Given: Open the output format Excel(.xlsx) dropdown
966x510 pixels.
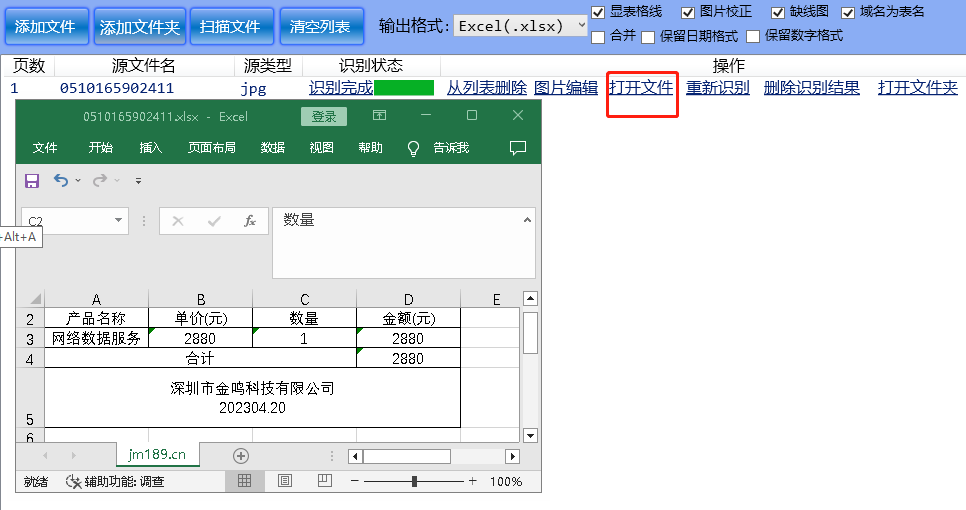Looking at the screenshot, I should [521, 26].
